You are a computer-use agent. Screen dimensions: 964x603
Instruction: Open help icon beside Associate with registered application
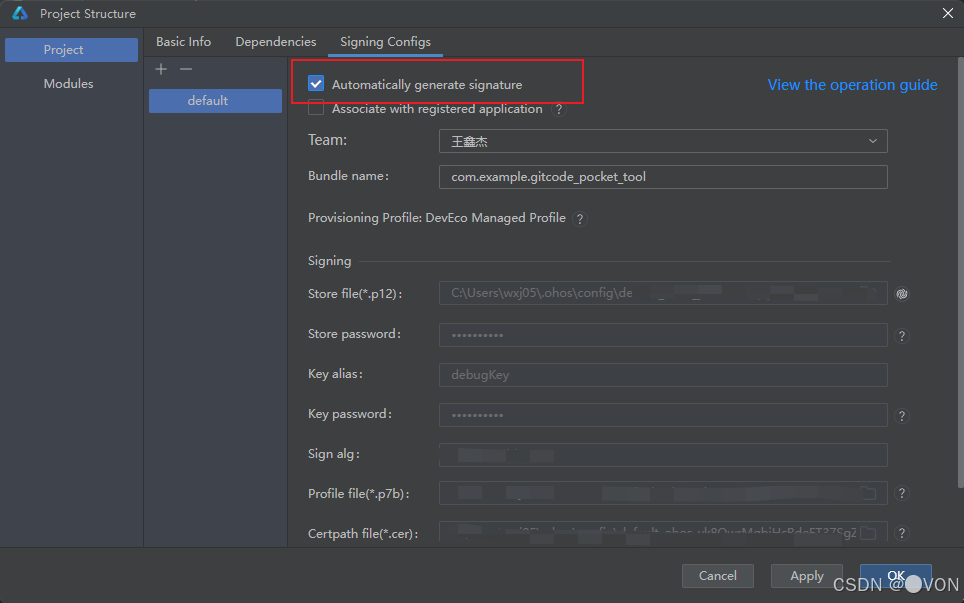[559, 109]
